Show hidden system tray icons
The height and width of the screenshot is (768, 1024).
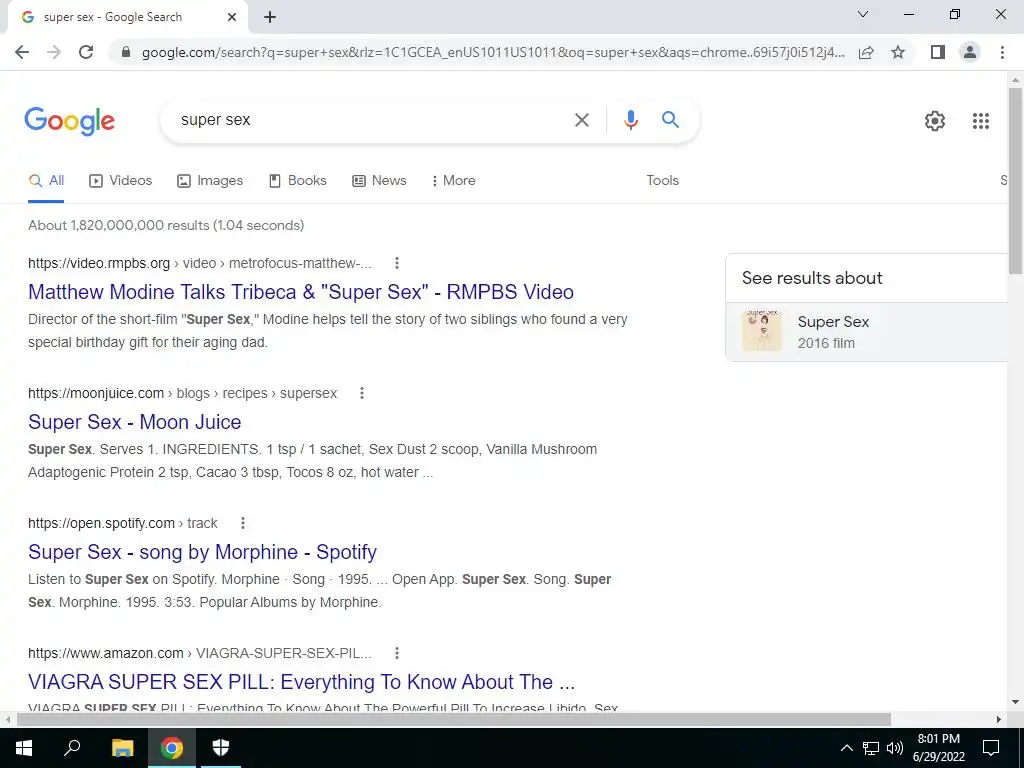tap(846, 748)
